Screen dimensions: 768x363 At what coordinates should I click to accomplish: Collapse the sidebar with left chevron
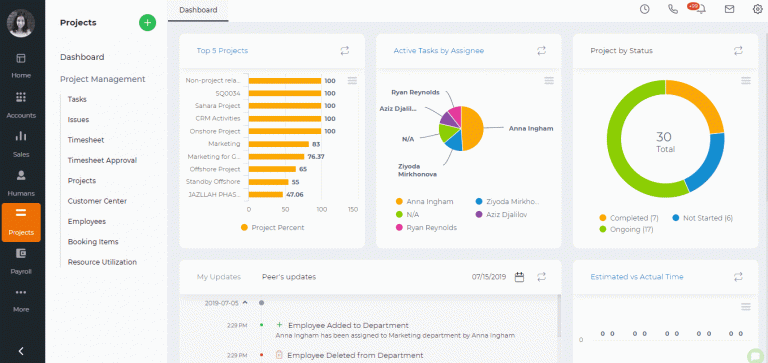coord(21,351)
